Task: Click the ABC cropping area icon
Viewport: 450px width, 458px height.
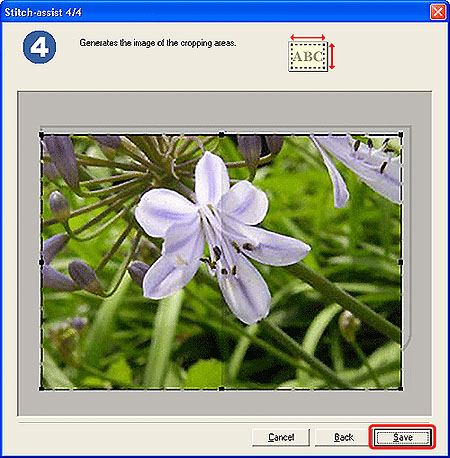Action: (308, 56)
